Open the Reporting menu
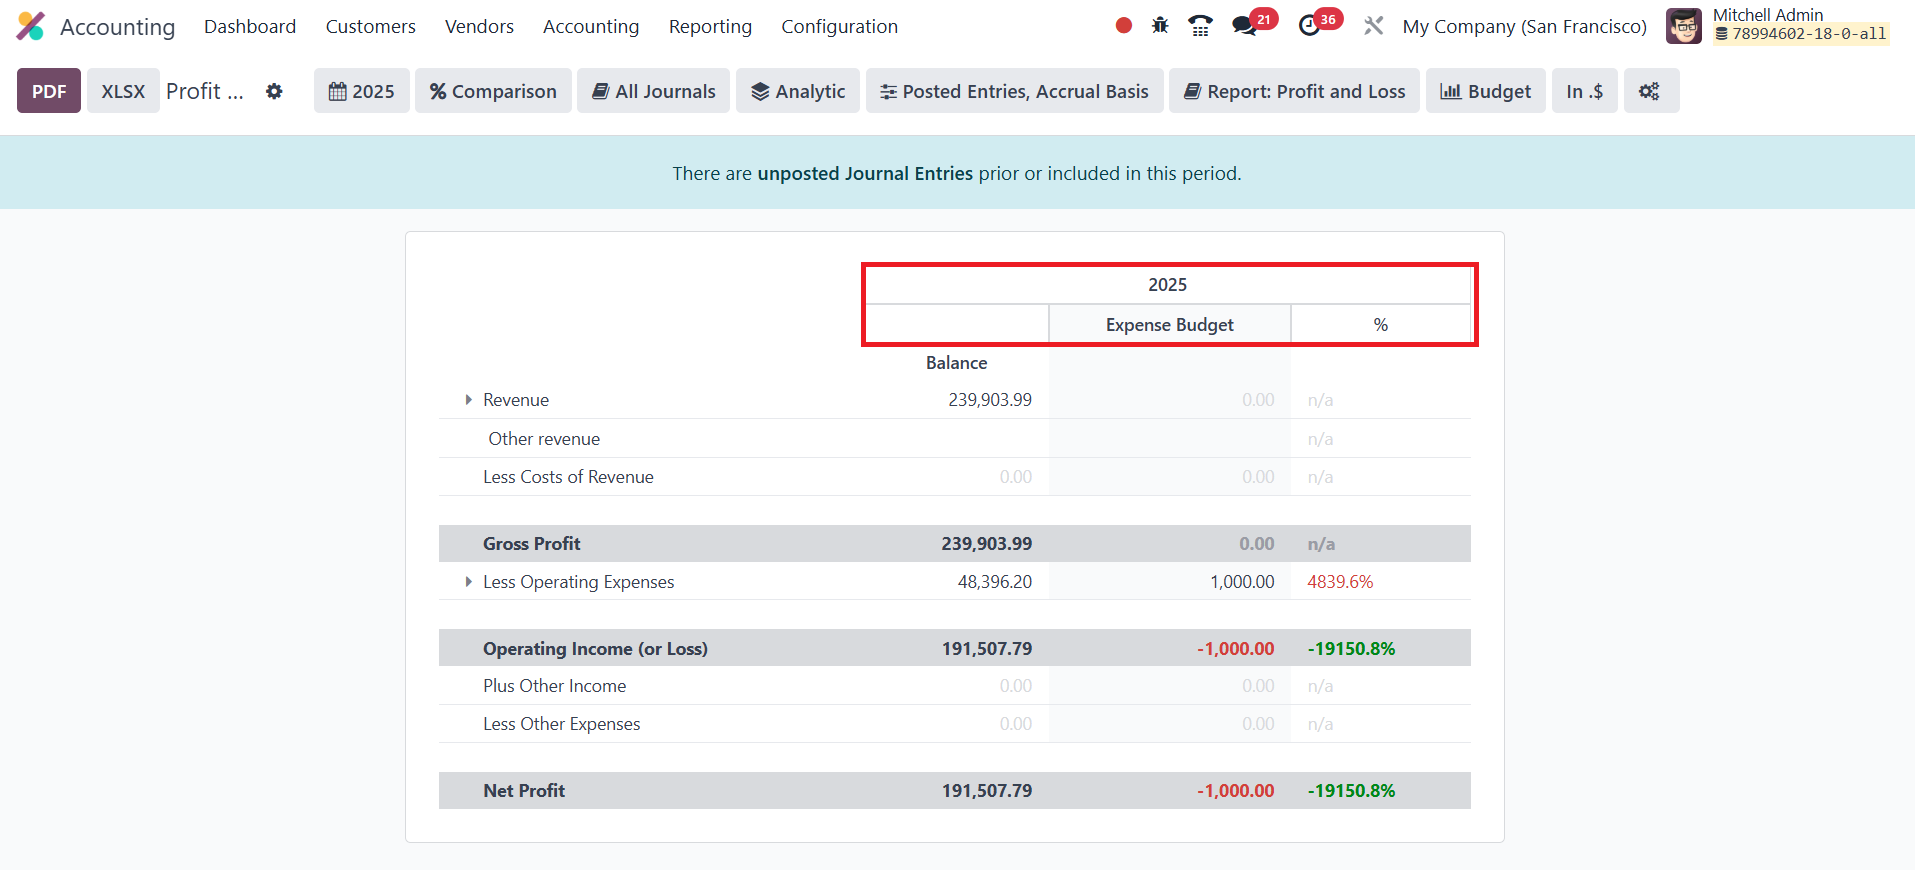Image resolution: width=1915 pixels, height=870 pixels. point(710,26)
